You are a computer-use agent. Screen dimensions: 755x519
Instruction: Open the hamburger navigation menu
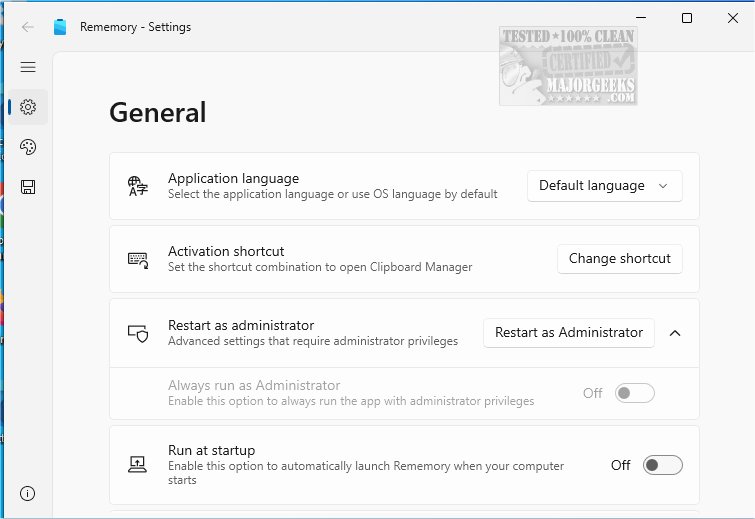click(28, 67)
